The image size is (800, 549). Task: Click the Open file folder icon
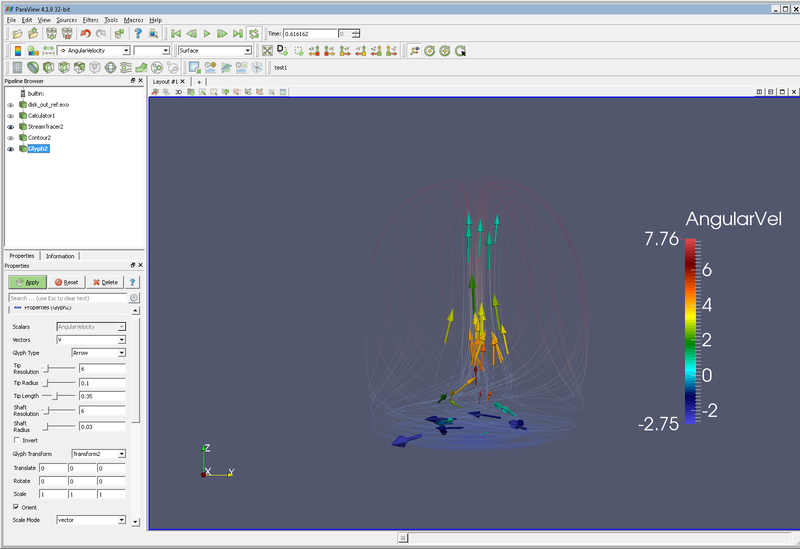click(17, 34)
